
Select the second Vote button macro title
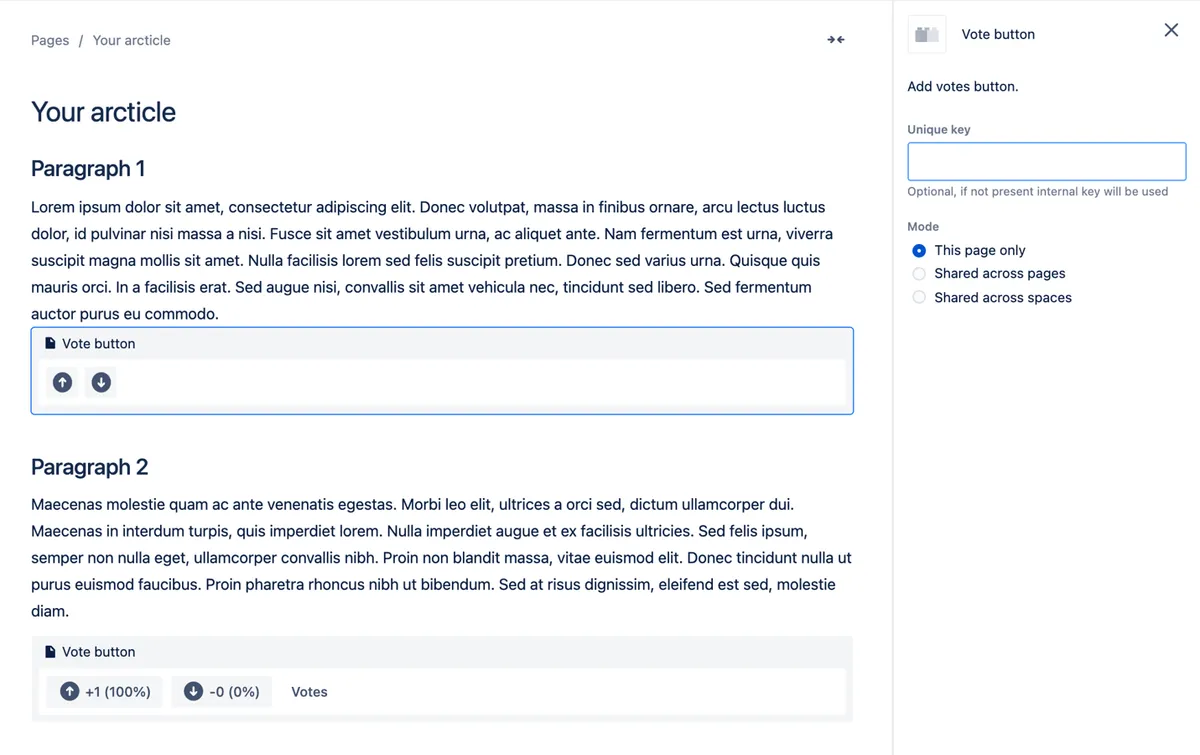pos(98,651)
